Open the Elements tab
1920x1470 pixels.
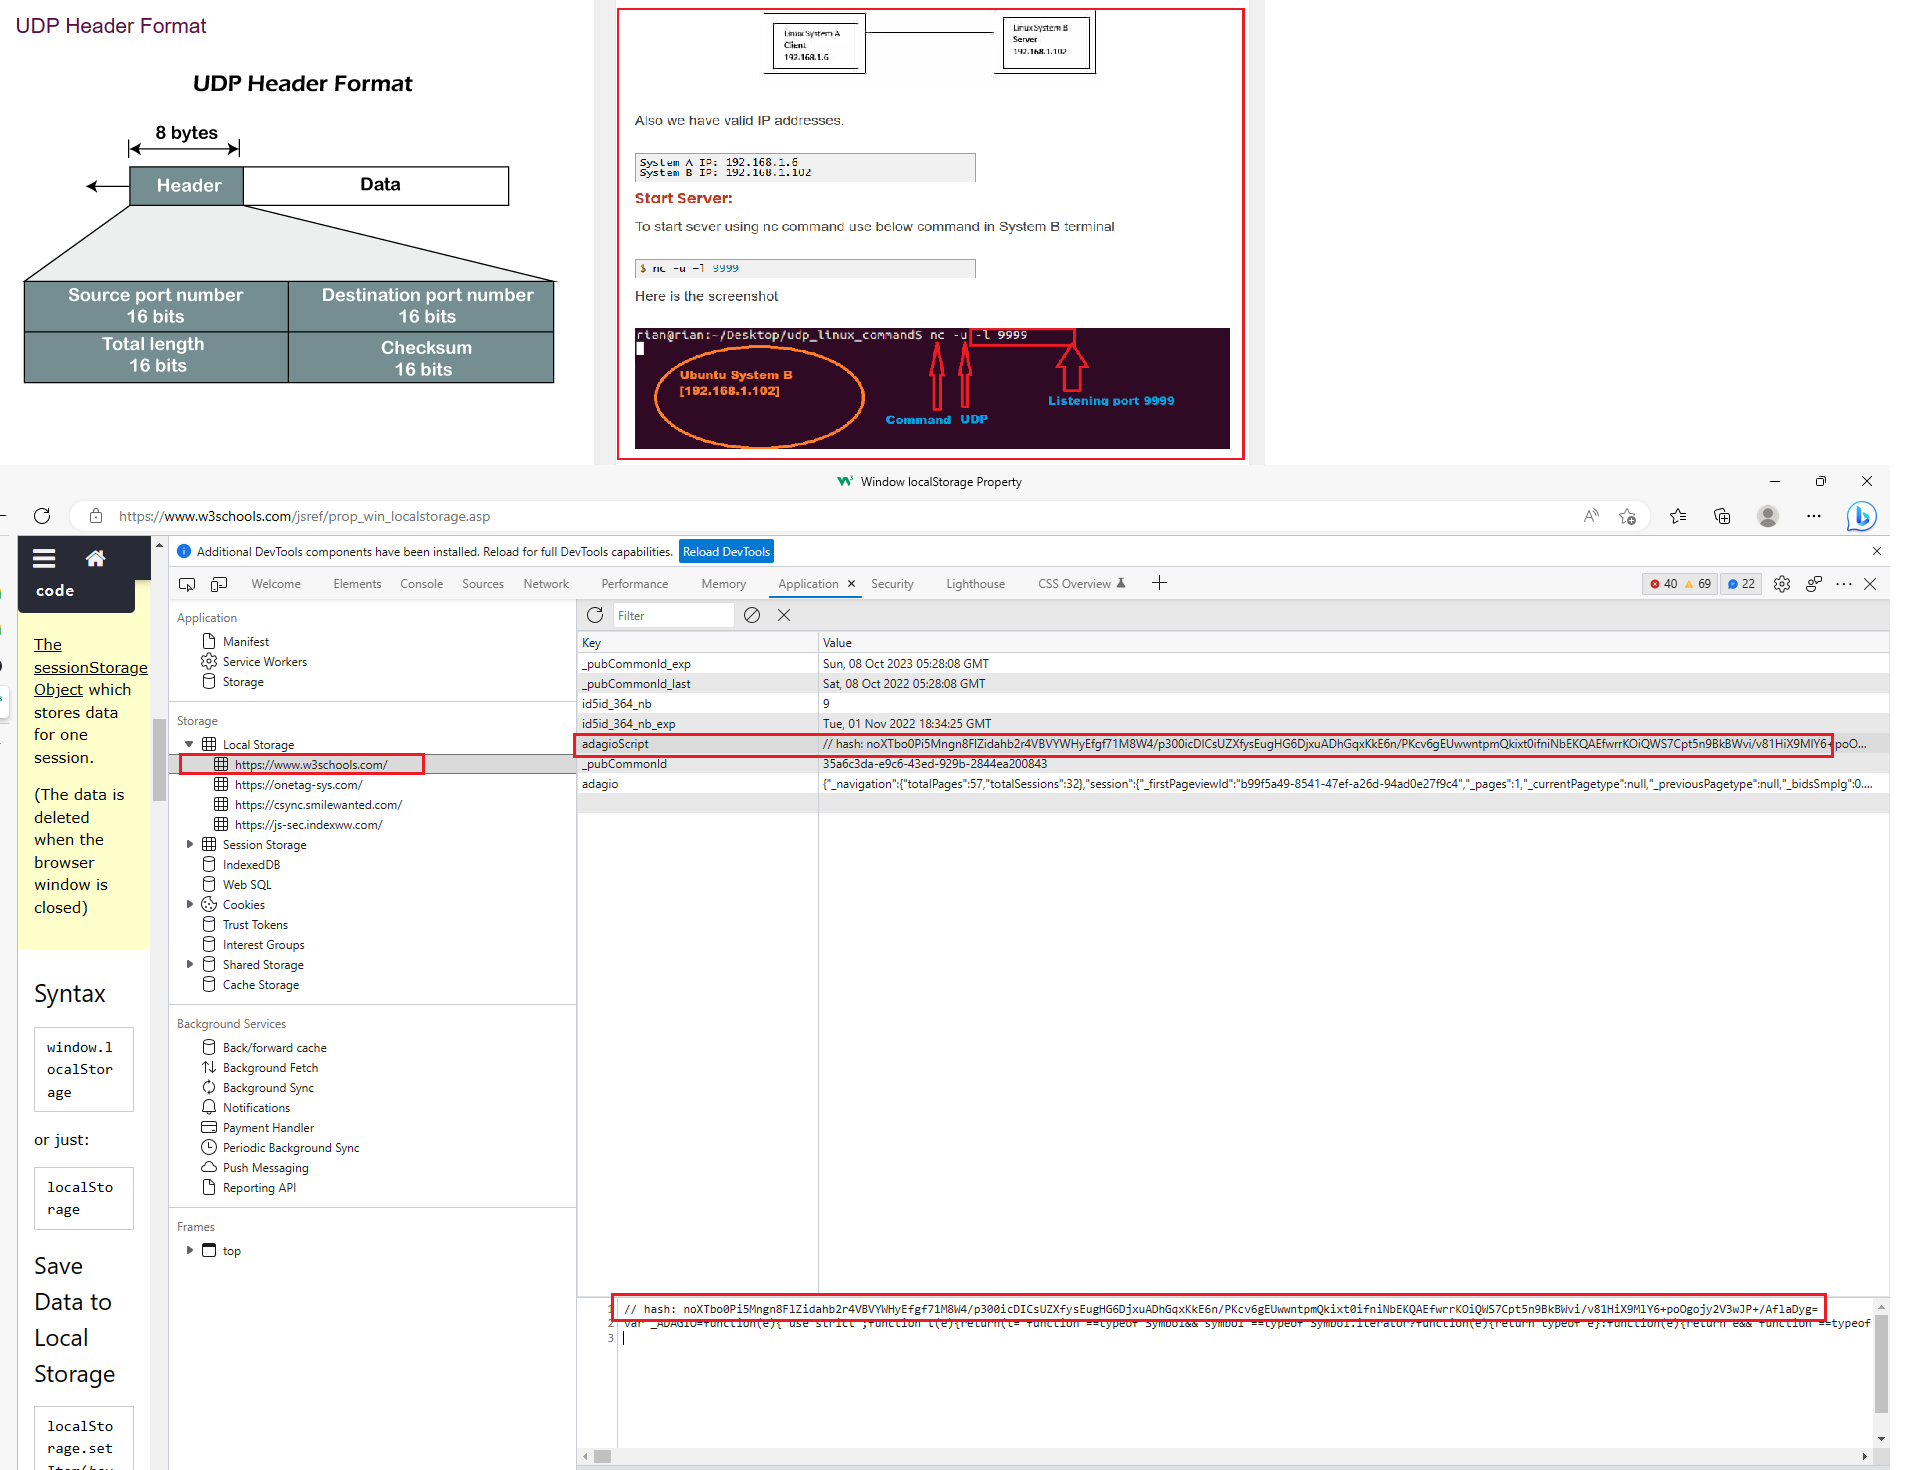click(357, 584)
